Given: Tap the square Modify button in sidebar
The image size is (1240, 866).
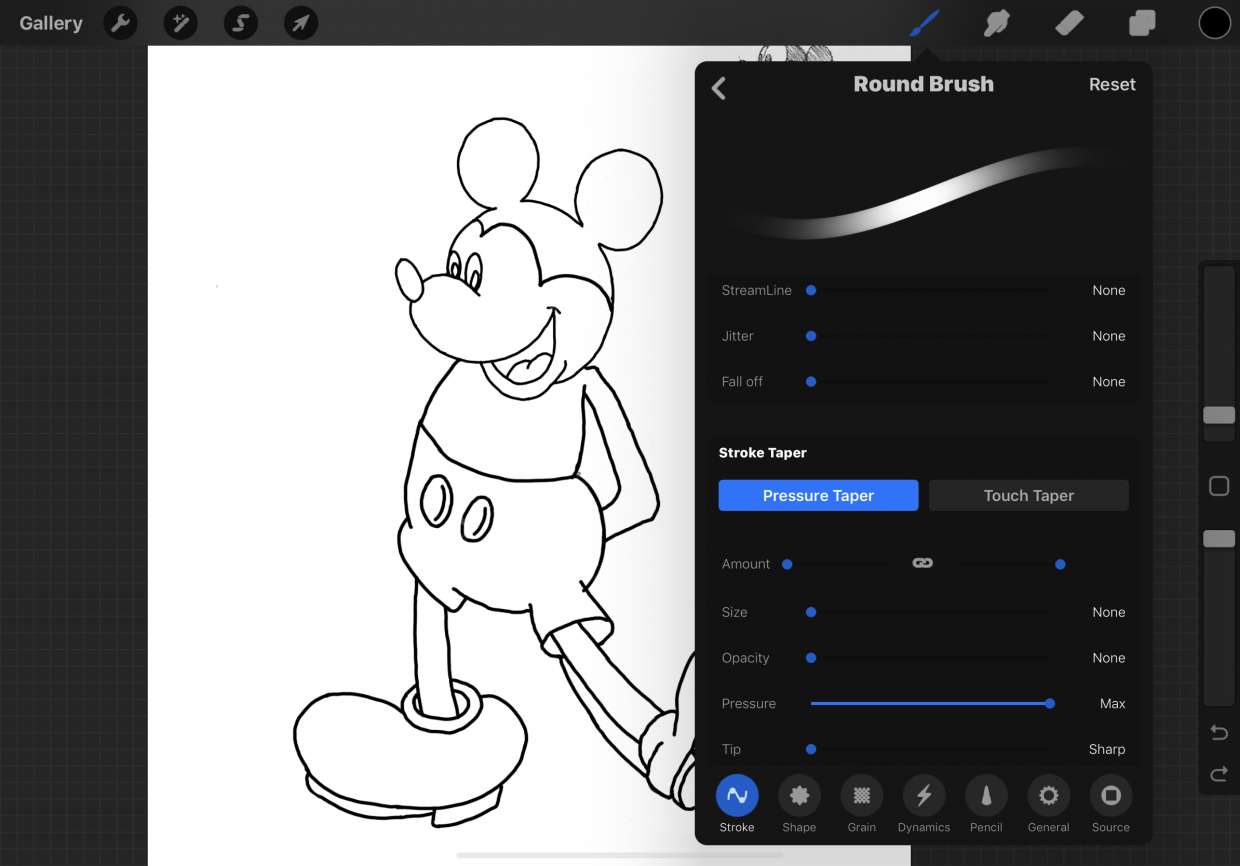Looking at the screenshot, I should pyautogui.click(x=1219, y=486).
